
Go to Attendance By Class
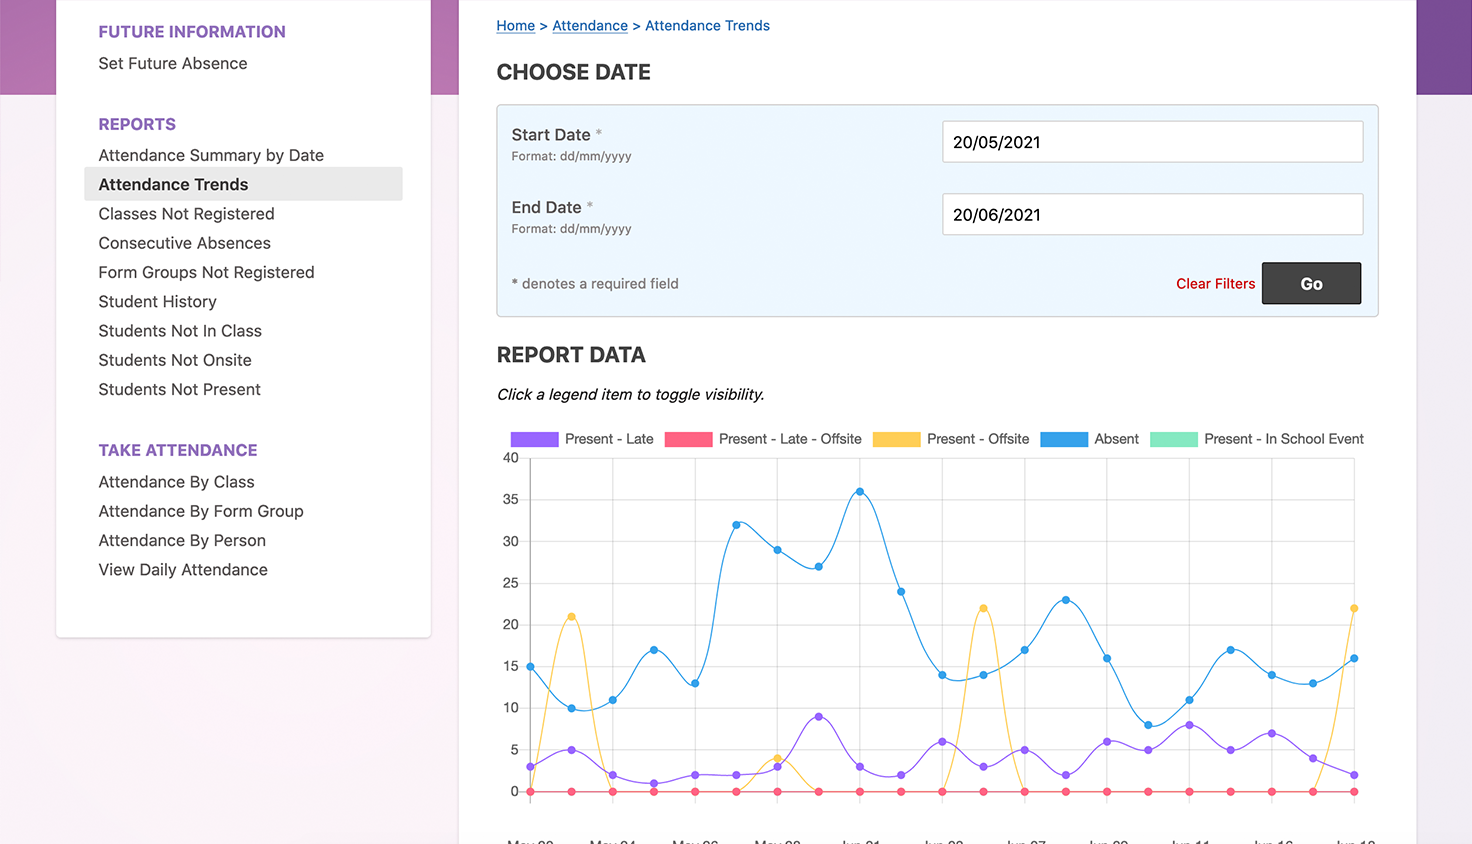176,482
